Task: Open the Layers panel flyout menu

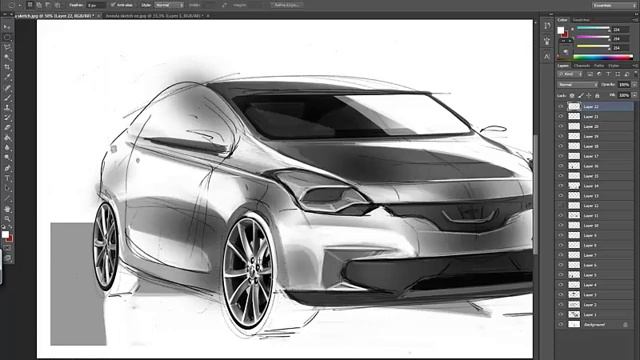Action: tap(636, 65)
